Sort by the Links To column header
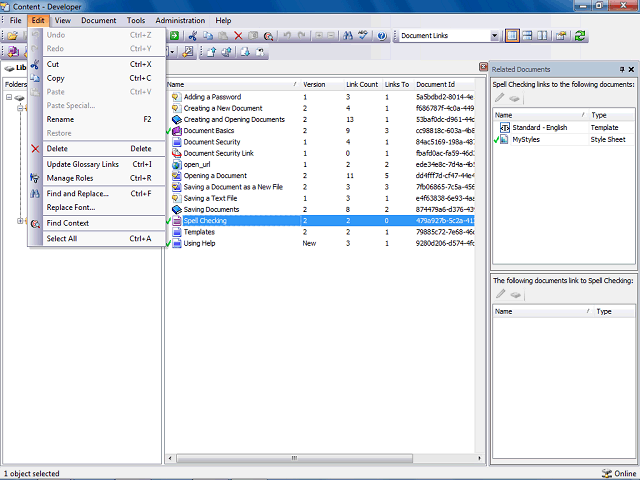The height and width of the screenshot is (480, 640). click(x=397, y=84)
